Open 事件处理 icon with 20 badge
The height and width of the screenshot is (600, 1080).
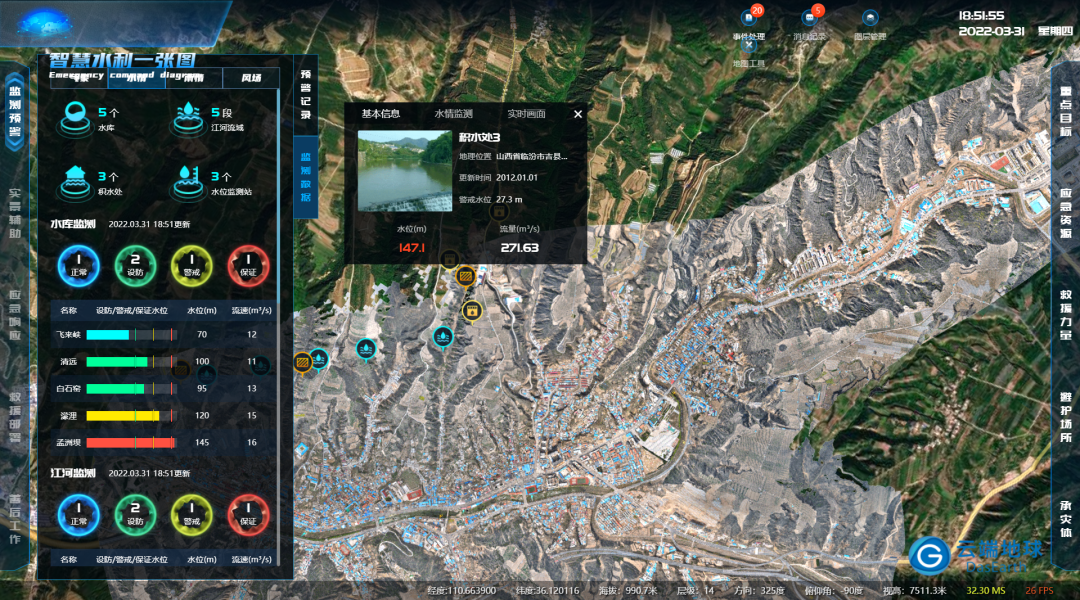click(748, 19)
